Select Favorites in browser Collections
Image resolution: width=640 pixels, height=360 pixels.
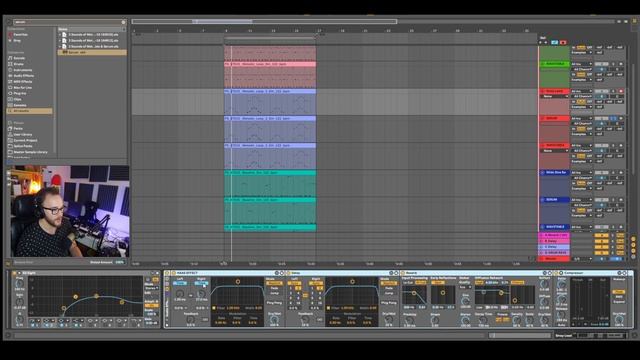click(x=20, y=35)
